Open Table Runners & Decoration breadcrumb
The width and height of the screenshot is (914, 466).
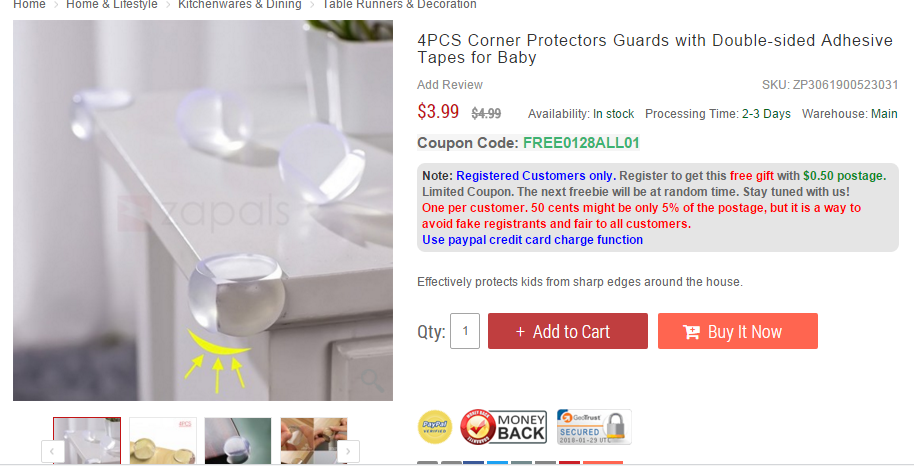(399, 5)
